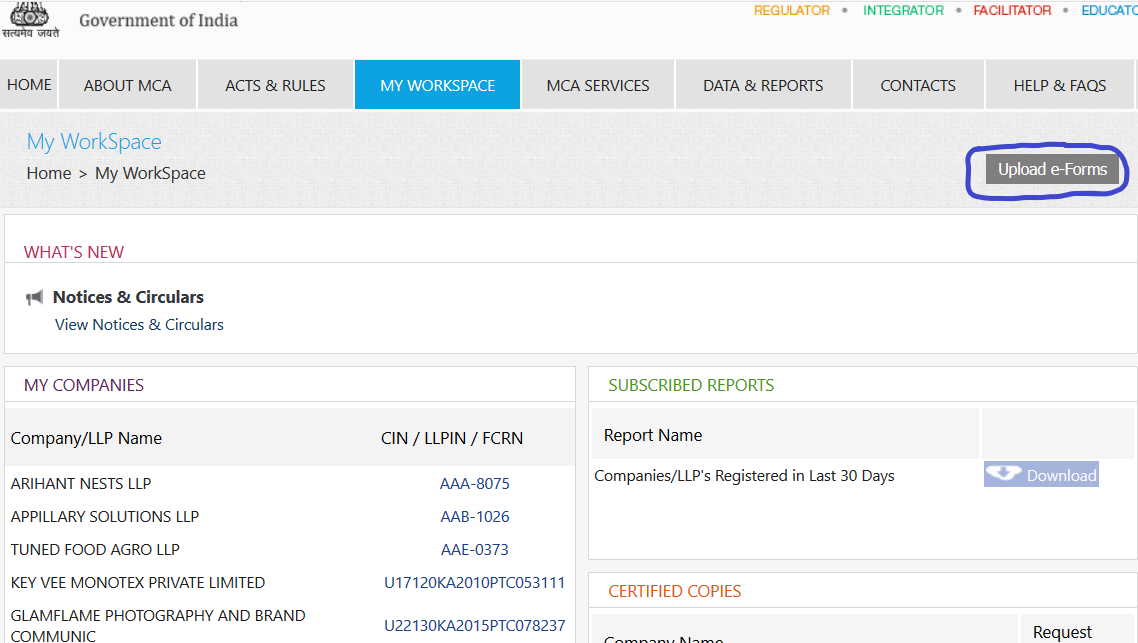This screenshot has height=643, width=1138.
Task: Open the HELP & FAQS menu
Action: (x=1060, y=85)
